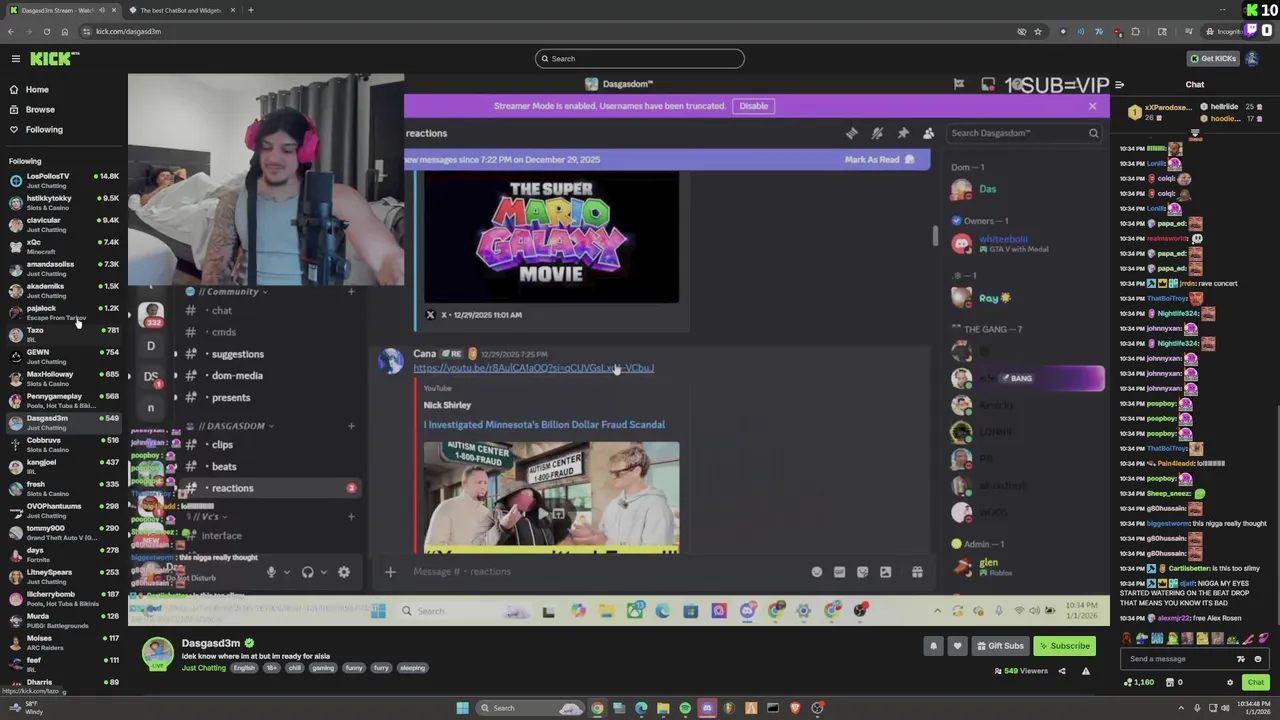Collapse the DASGASDOM category
This screenshot has height=720, width=1280.
pyautogui.click(x=233, y=426)
